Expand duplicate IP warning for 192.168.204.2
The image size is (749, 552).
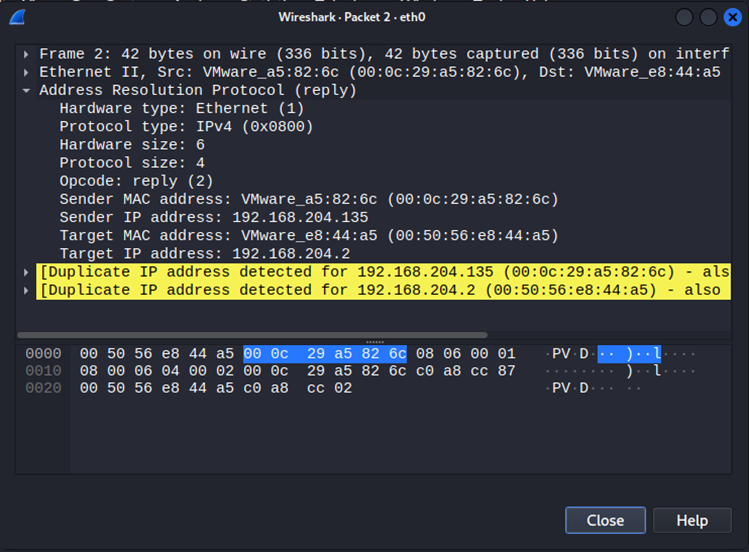point(27,290)
